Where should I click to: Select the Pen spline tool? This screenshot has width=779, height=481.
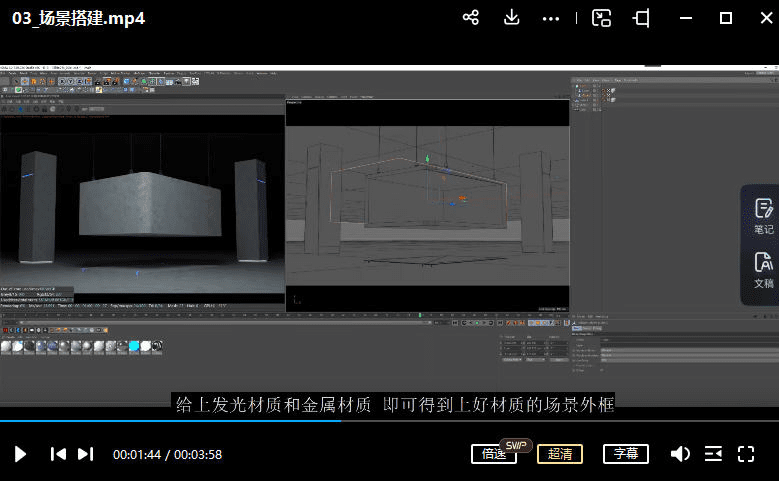click(135, 81)
